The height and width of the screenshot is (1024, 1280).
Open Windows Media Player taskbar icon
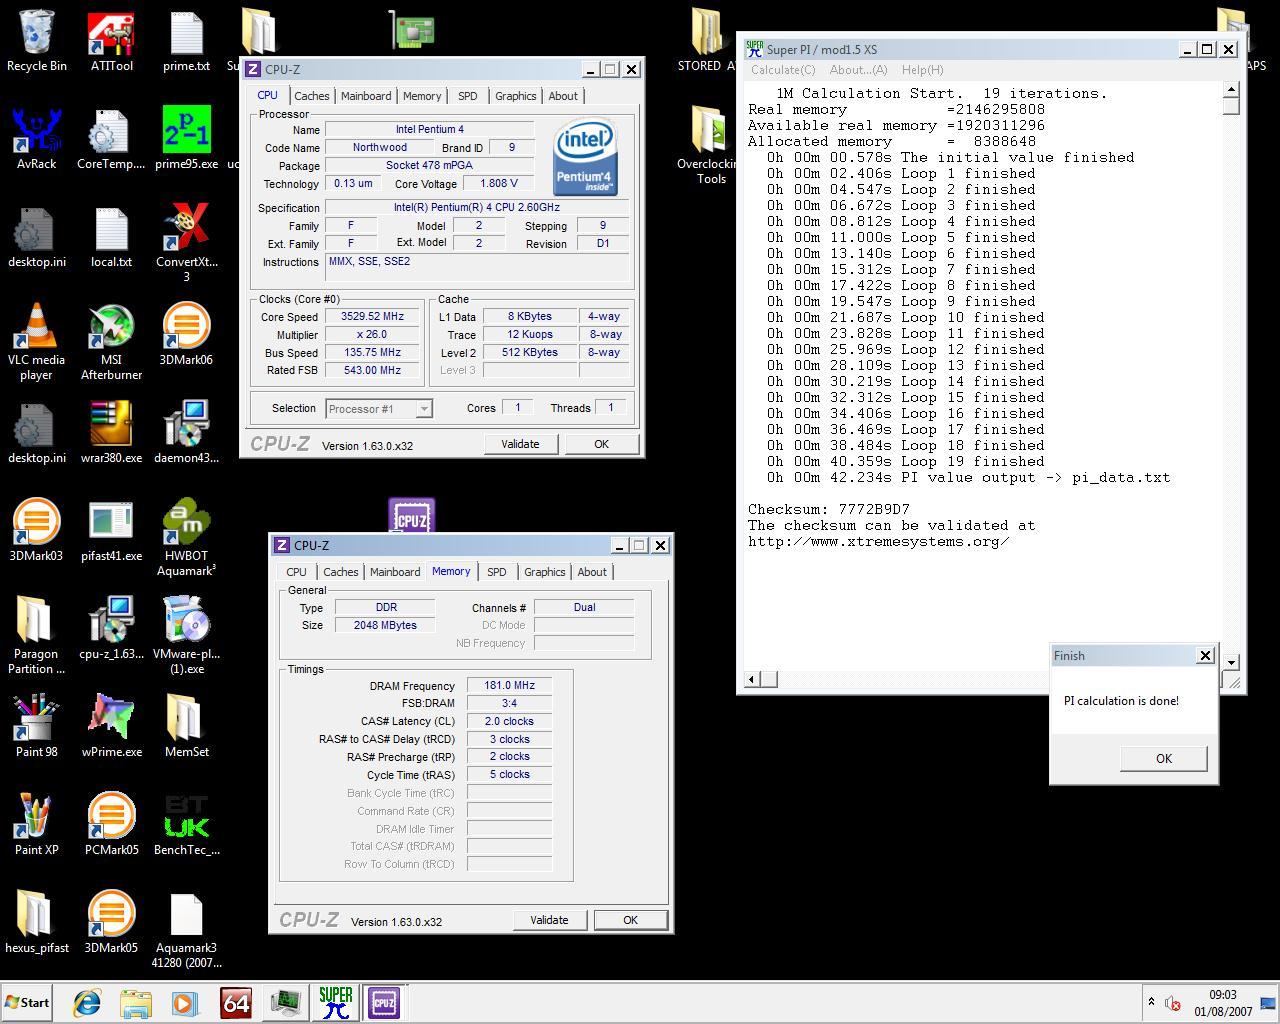click(185, 1003)
